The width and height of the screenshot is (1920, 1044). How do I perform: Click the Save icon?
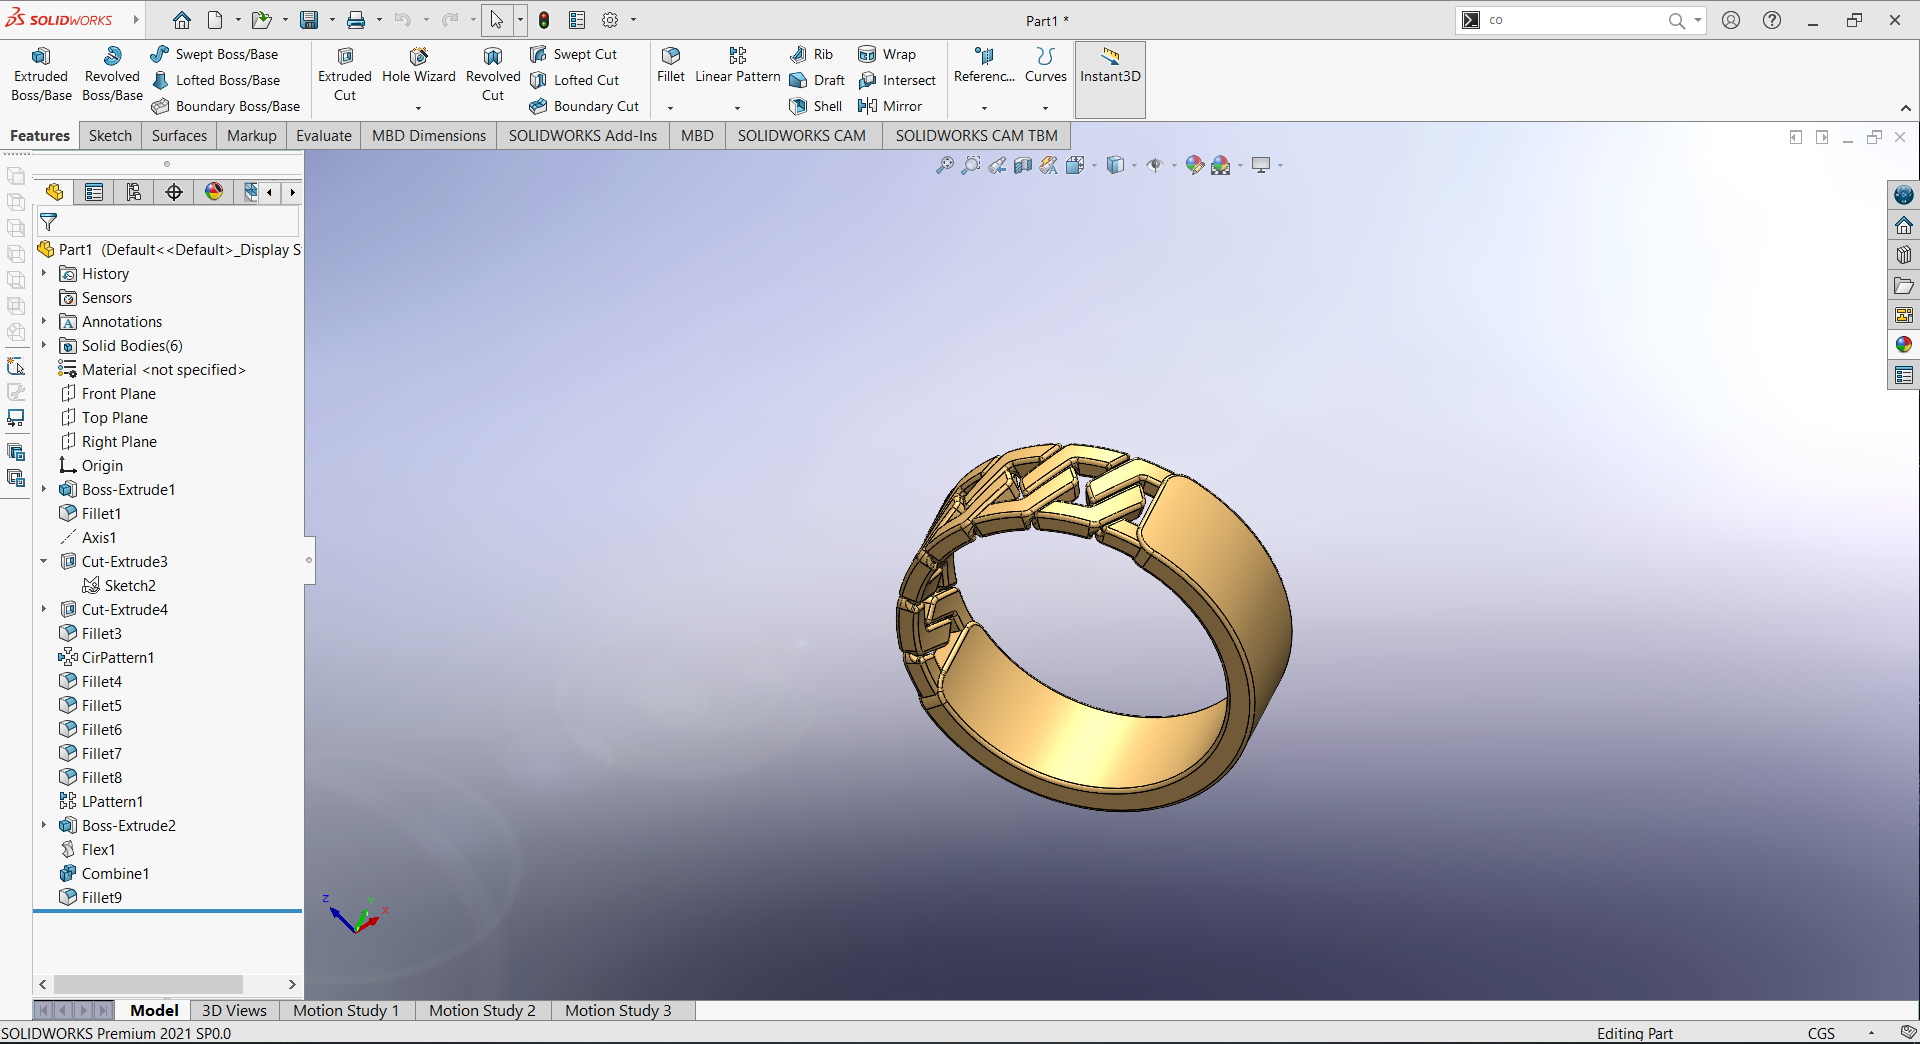pyautogui.click(x=309, y=20)
